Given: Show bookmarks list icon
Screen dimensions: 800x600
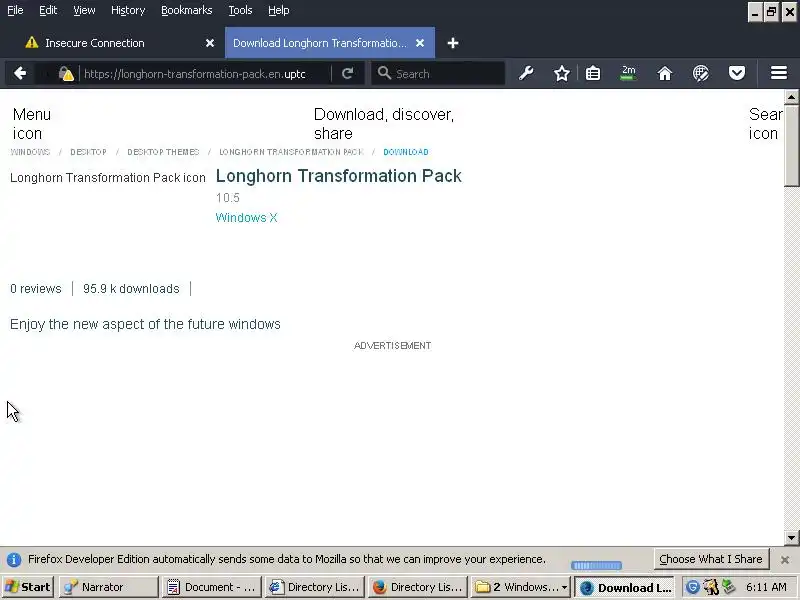Looking at the screenshot, I should (593, 73).
